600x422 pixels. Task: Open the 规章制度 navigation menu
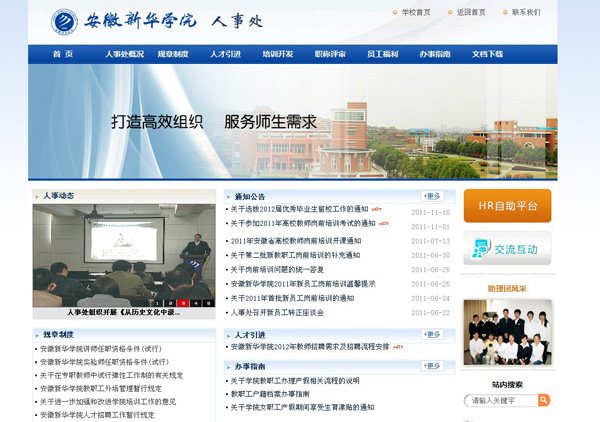pyautogui.click(x=173, y=54)
